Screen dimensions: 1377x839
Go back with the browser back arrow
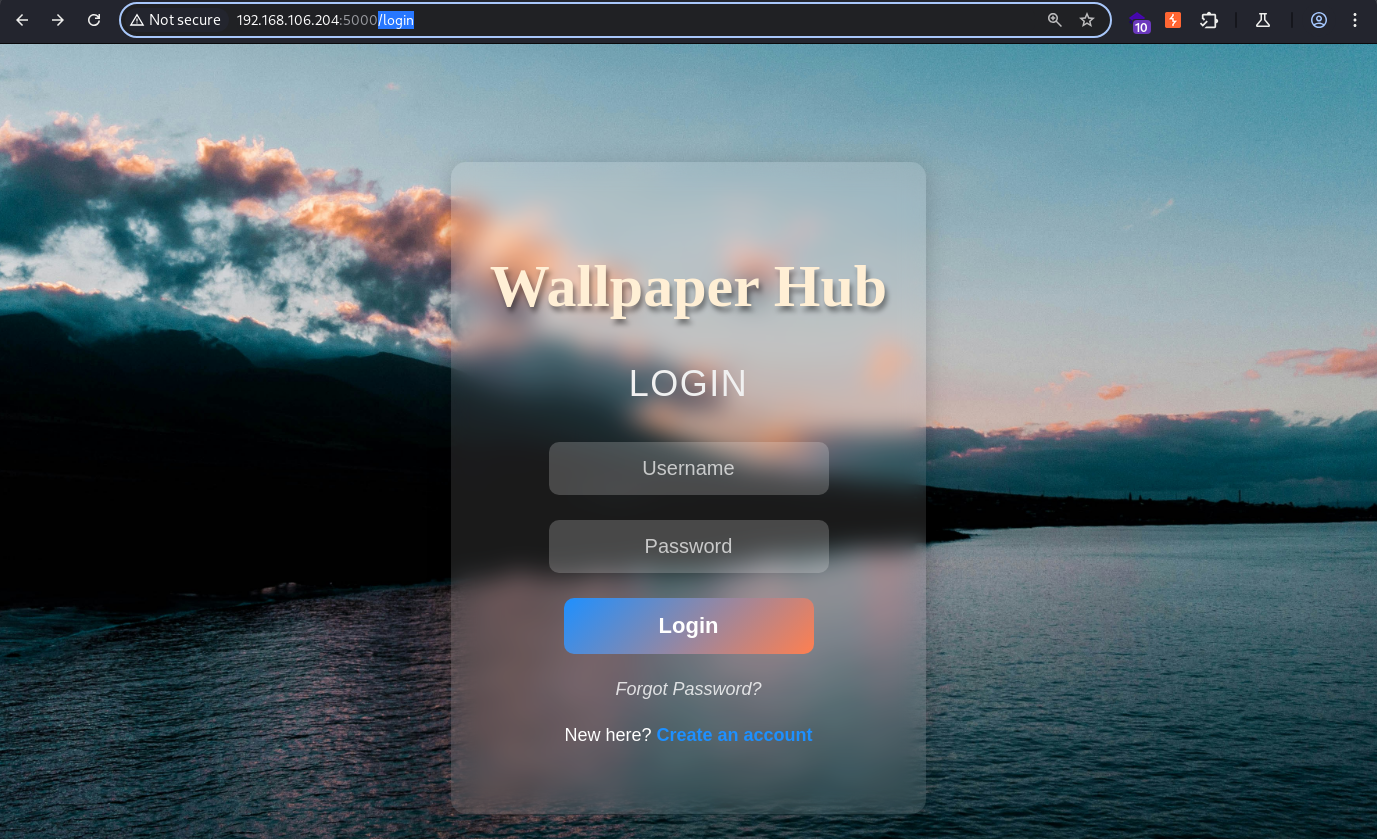click(x=22, y=20)
